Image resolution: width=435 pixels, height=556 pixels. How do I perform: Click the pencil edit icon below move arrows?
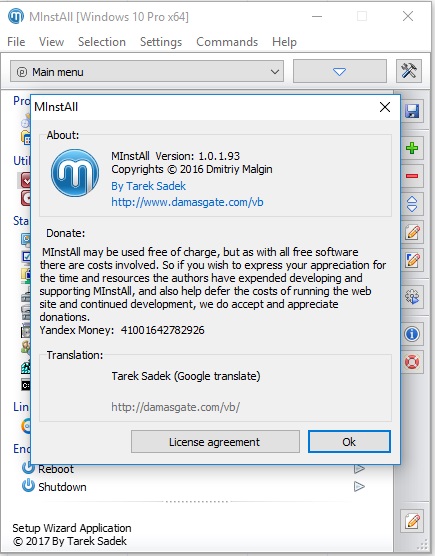click(x=412, y=232)
